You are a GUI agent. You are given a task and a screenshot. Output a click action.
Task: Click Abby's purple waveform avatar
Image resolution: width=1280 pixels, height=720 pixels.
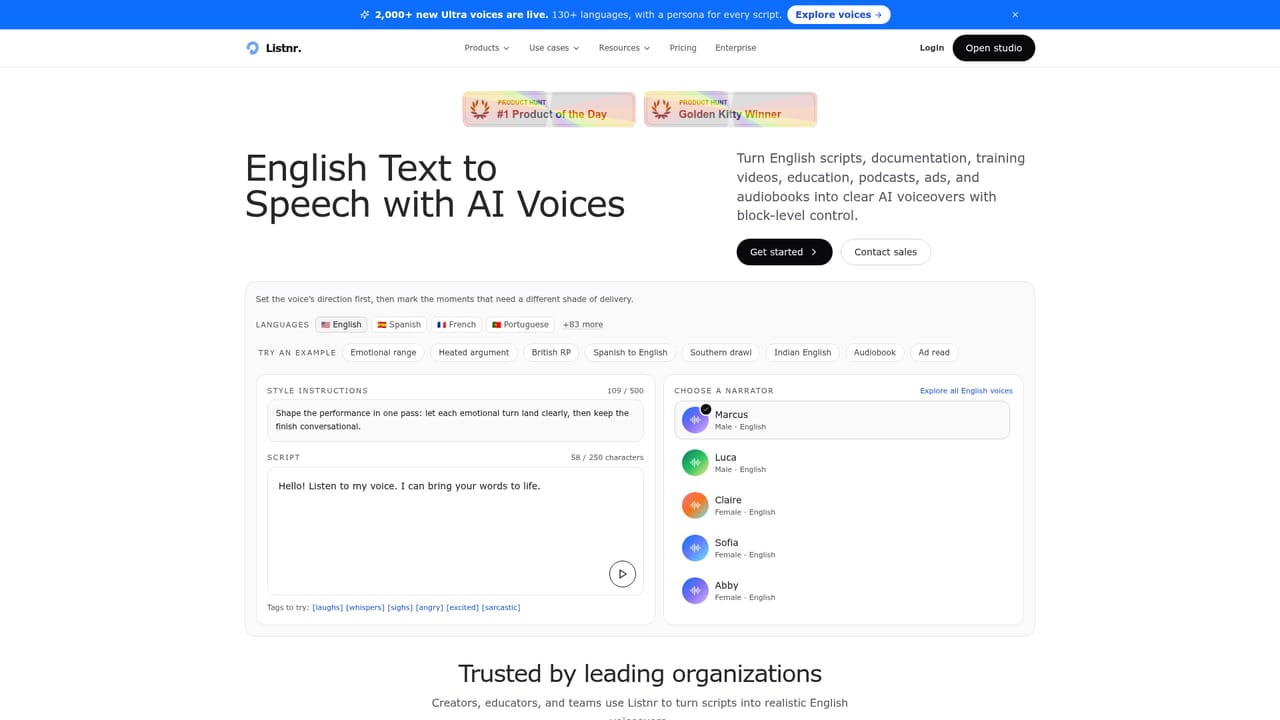695,591
